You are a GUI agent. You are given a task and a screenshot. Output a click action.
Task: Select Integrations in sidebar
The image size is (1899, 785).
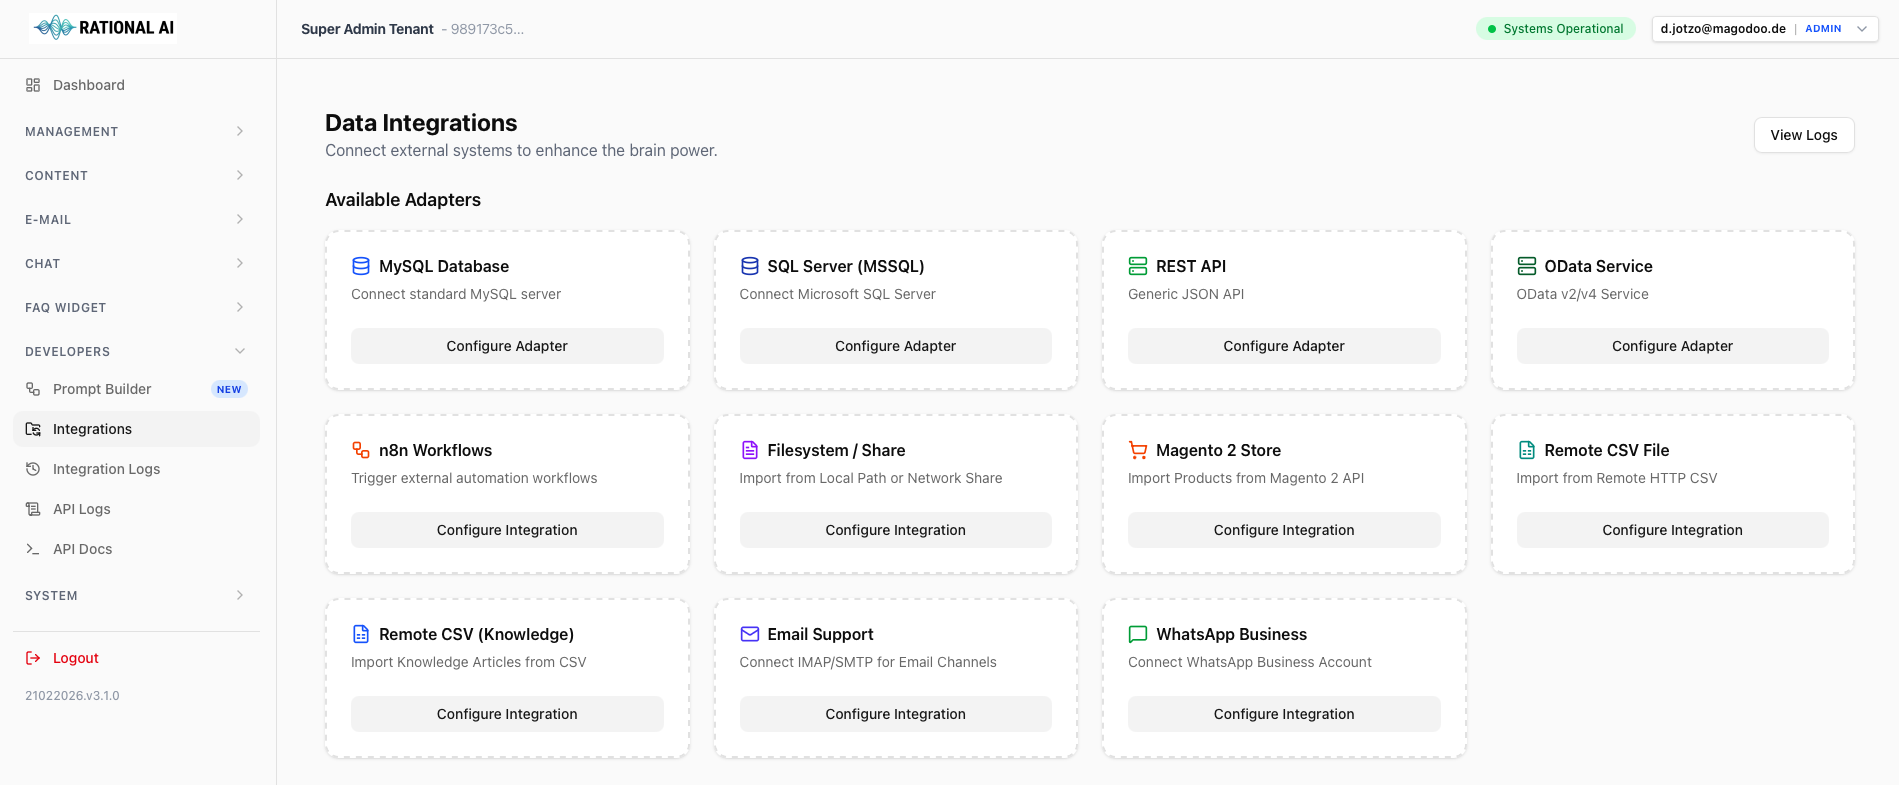point(136,429)
